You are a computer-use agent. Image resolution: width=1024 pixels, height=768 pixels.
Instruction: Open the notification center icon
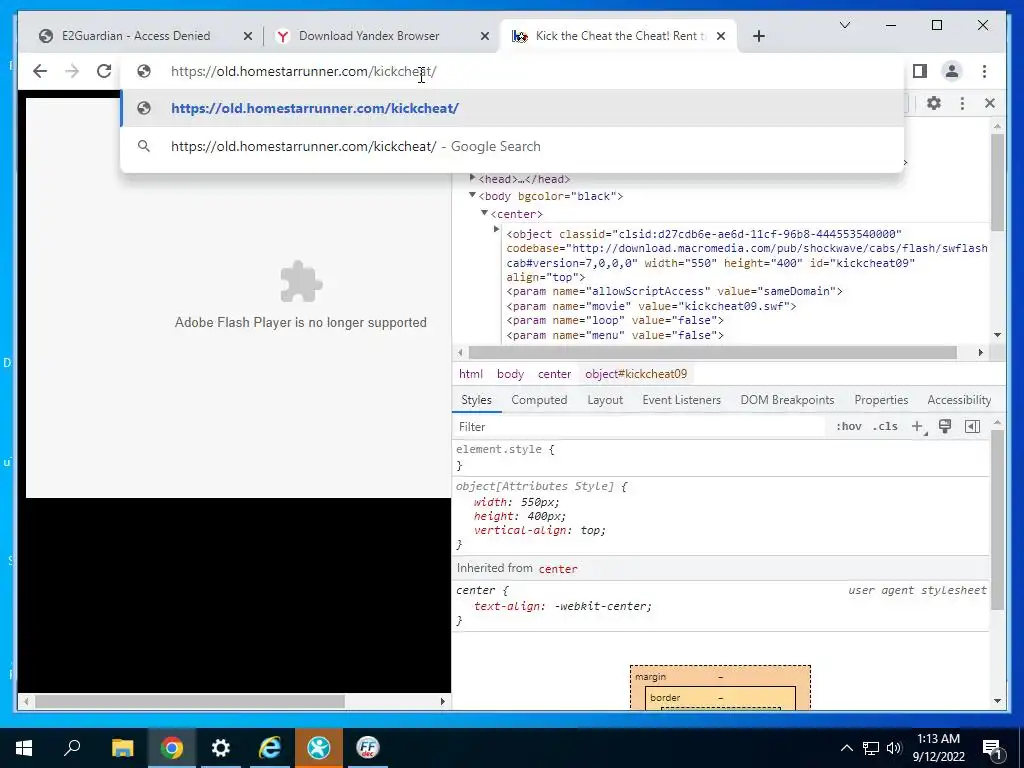[x=992, y=748]
